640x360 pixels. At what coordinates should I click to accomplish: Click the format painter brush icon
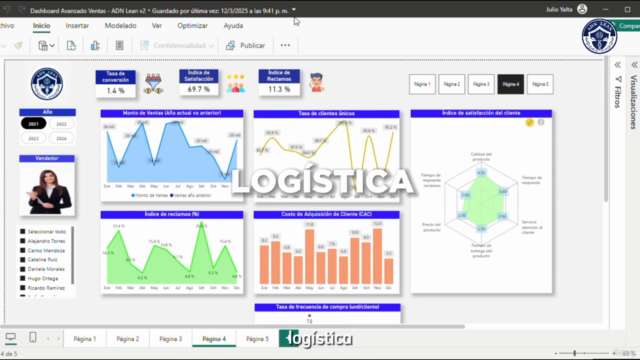click(x=18, y=45)
